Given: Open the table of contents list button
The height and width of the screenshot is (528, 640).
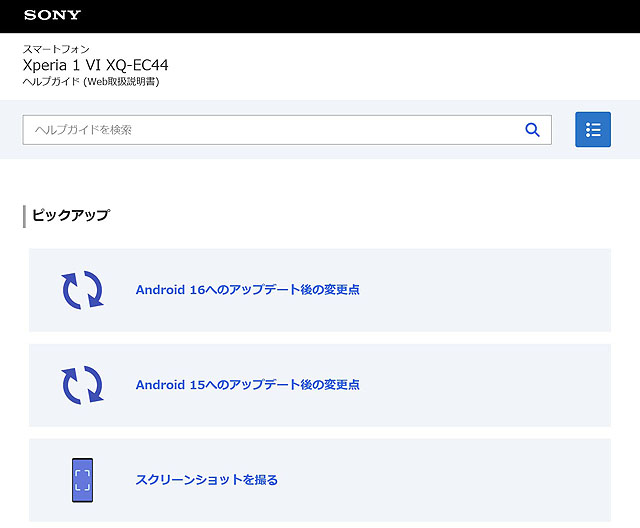Looking at the screenshot, I should tap(593, 130).
